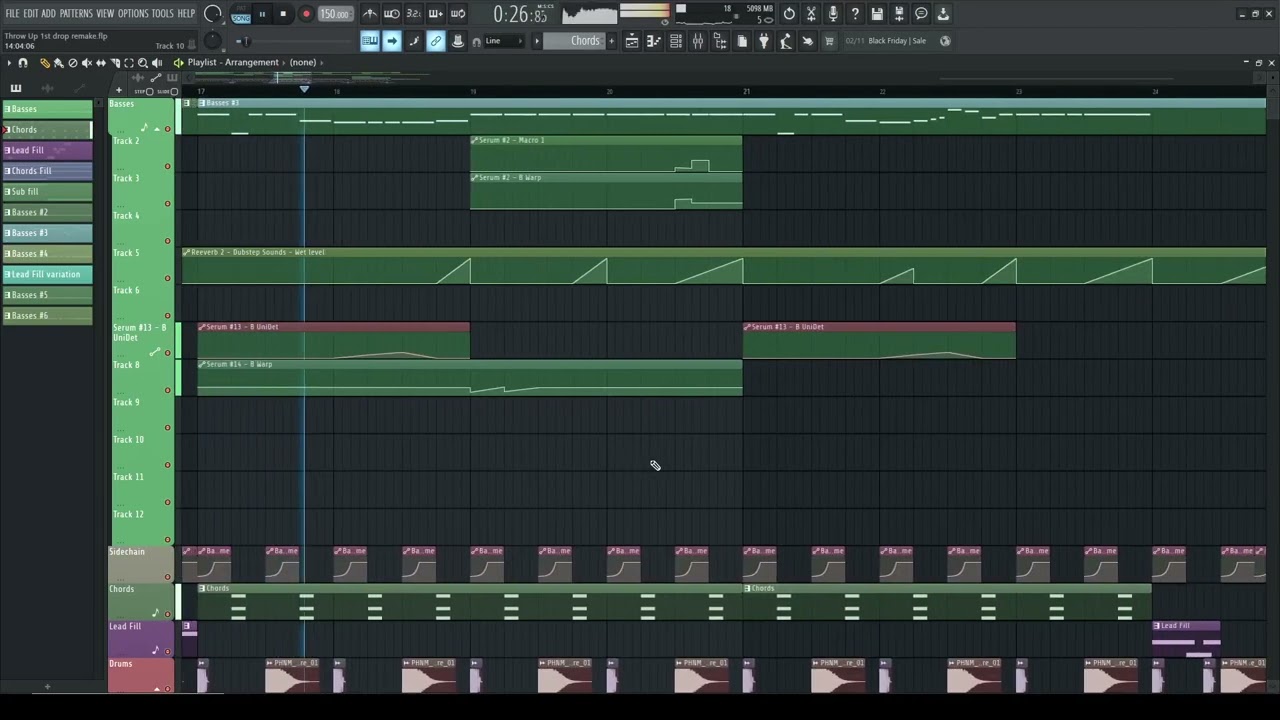
Task: Open the PATTERNS menu
Action: [76, 14]
